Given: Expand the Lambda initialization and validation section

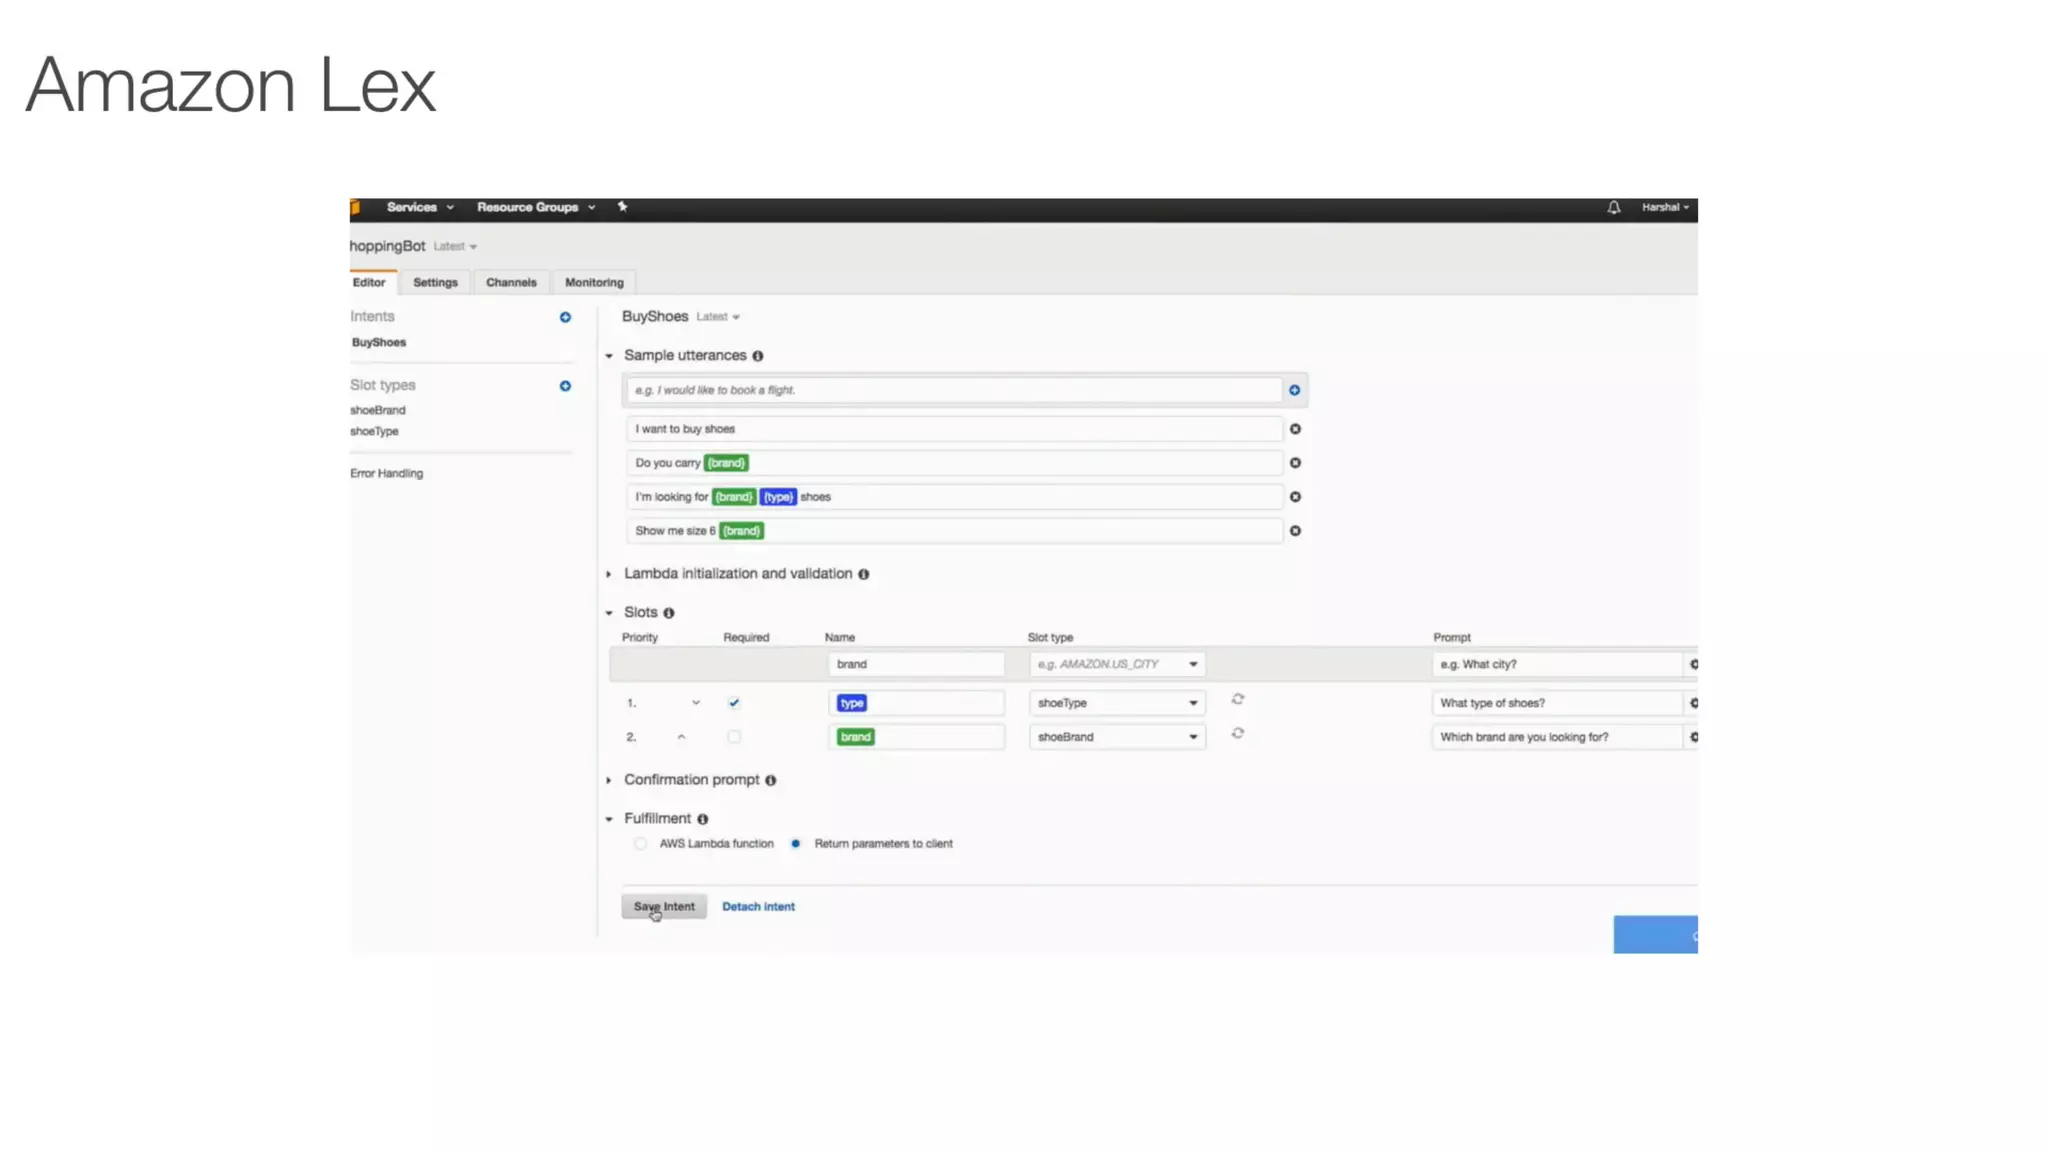Looking at the screenshot, I should pyautogui.click(x=609, y=574).
